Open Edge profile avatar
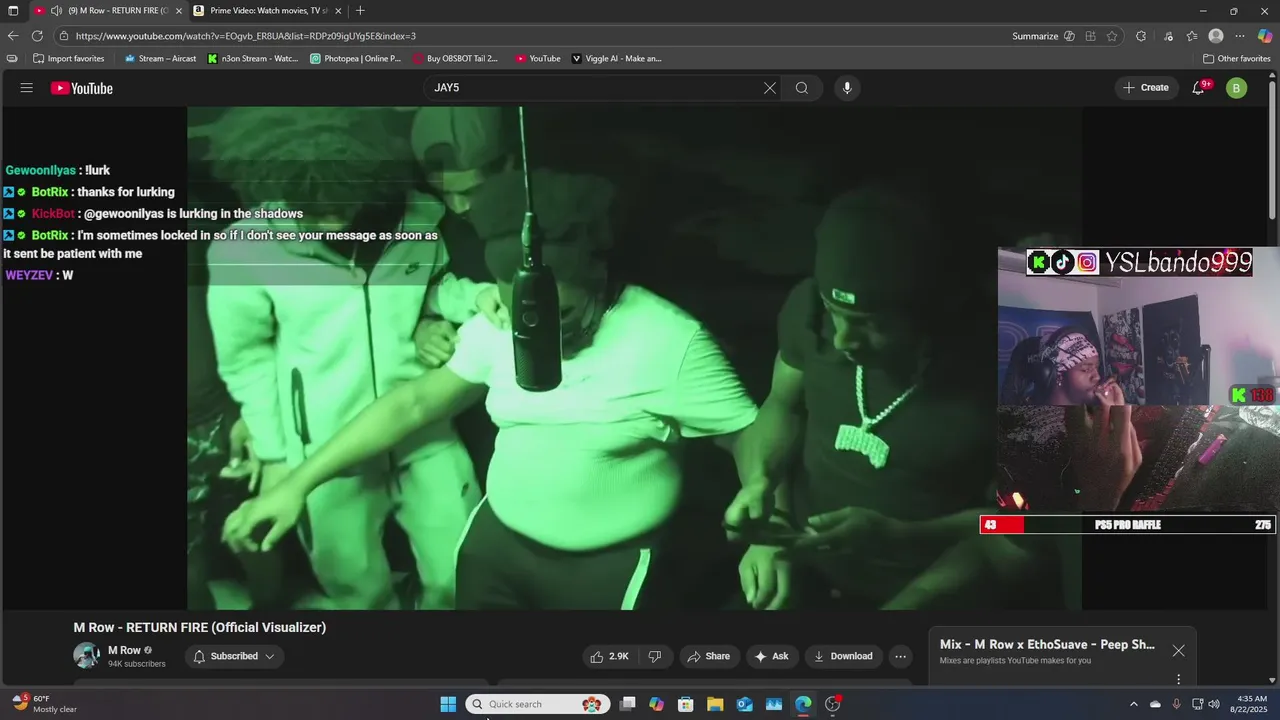Image resolution: width=1280 pixels, height=720 pixels. [x=1216, y=36]
